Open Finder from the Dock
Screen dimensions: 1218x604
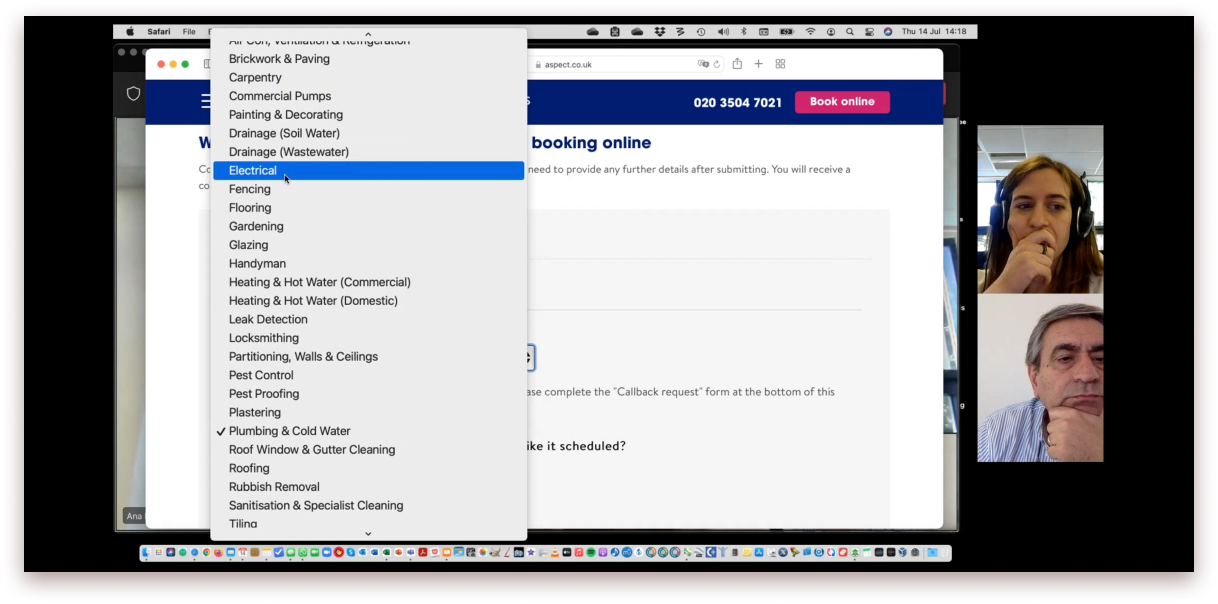point(147,552)
